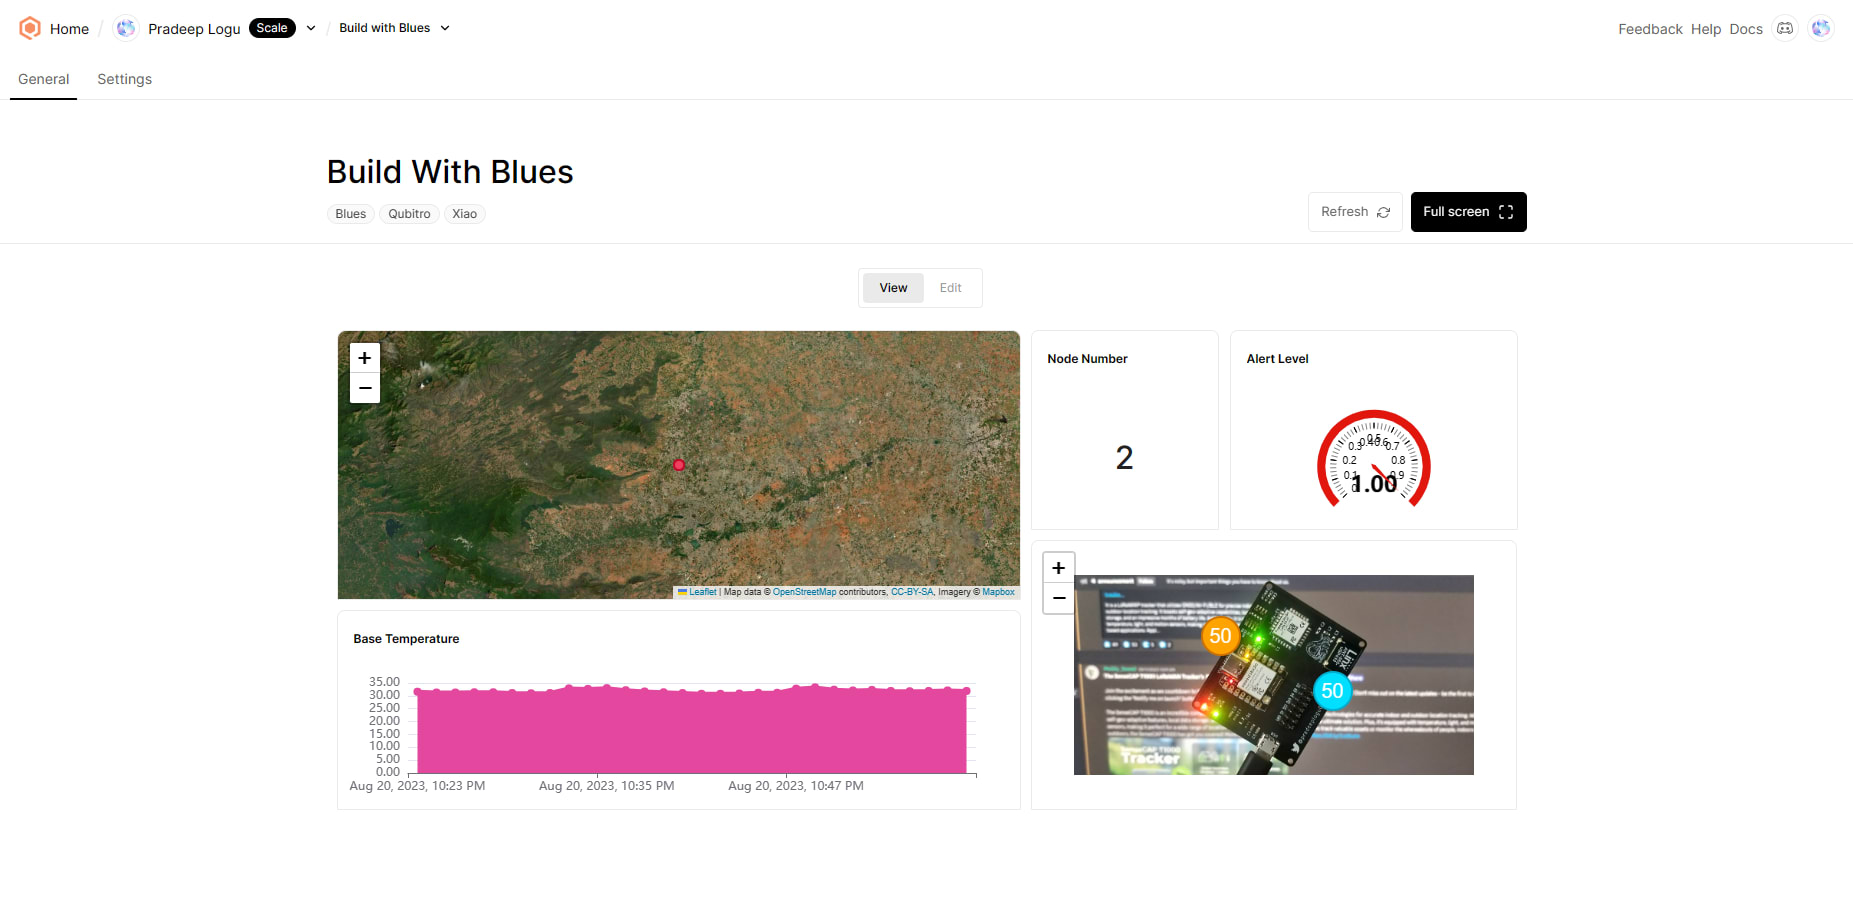Click the Full screen button
1853x918 pixels.
pos(1468,212)
